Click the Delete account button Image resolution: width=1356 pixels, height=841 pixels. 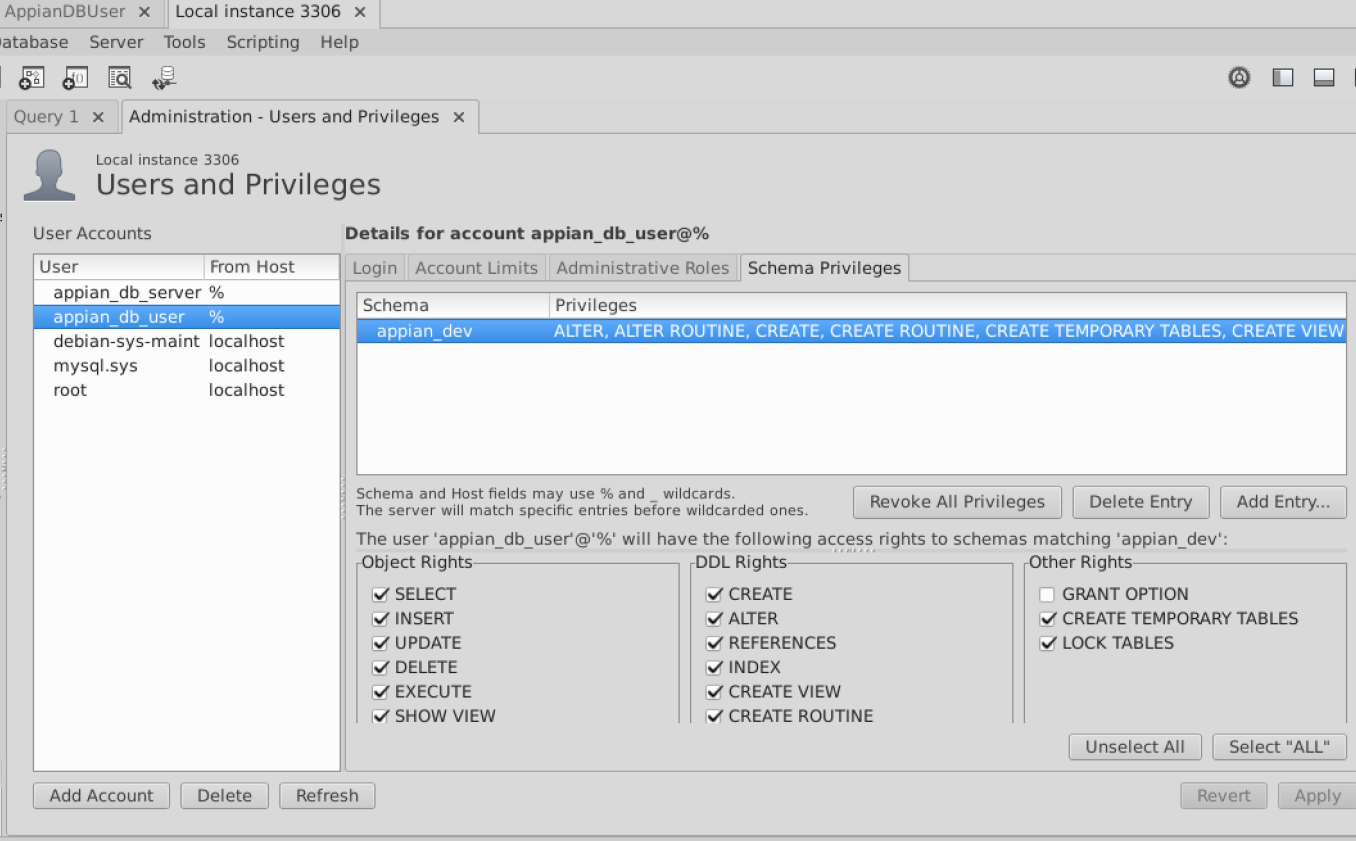click(224, 796)
